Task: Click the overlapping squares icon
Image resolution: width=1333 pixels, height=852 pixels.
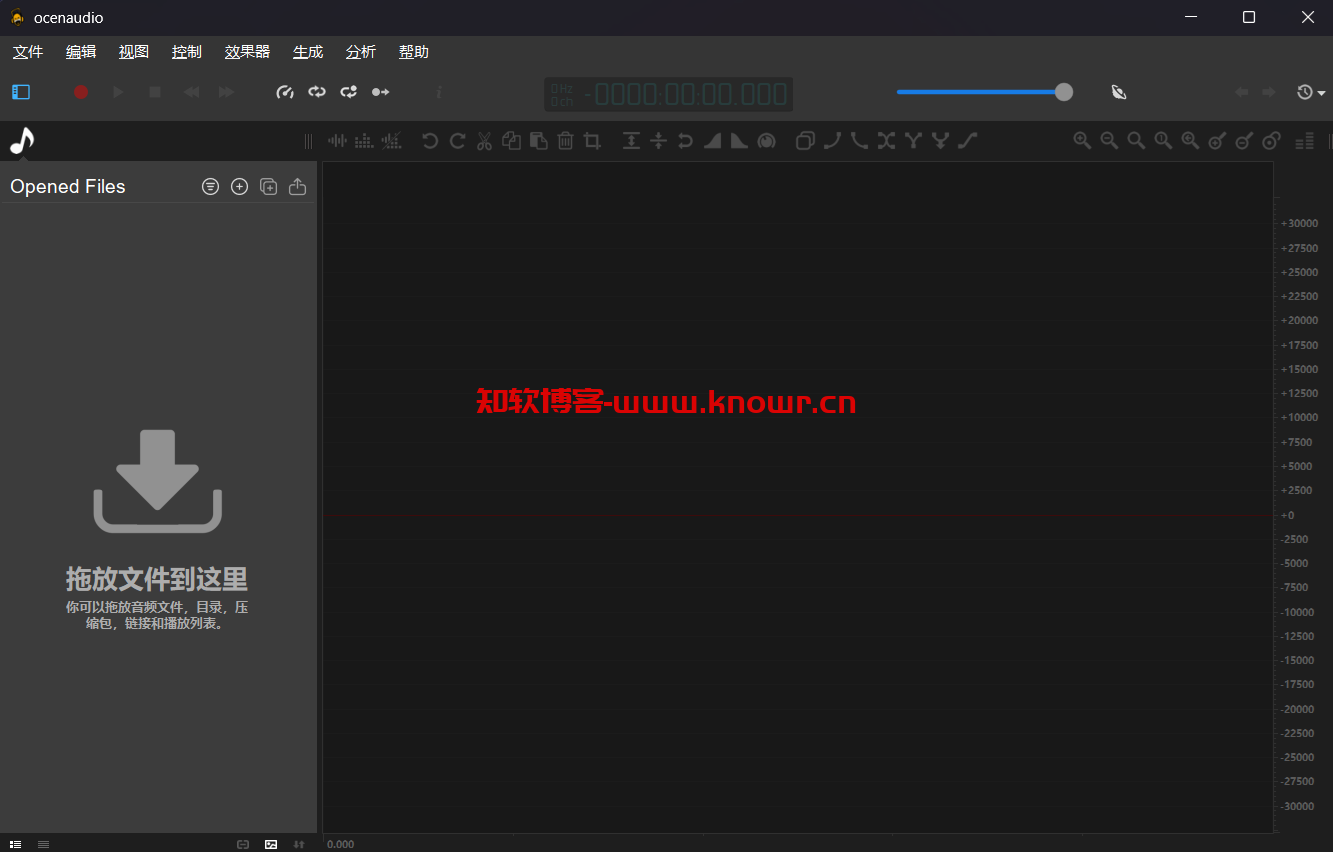Action: coord(805,141)
